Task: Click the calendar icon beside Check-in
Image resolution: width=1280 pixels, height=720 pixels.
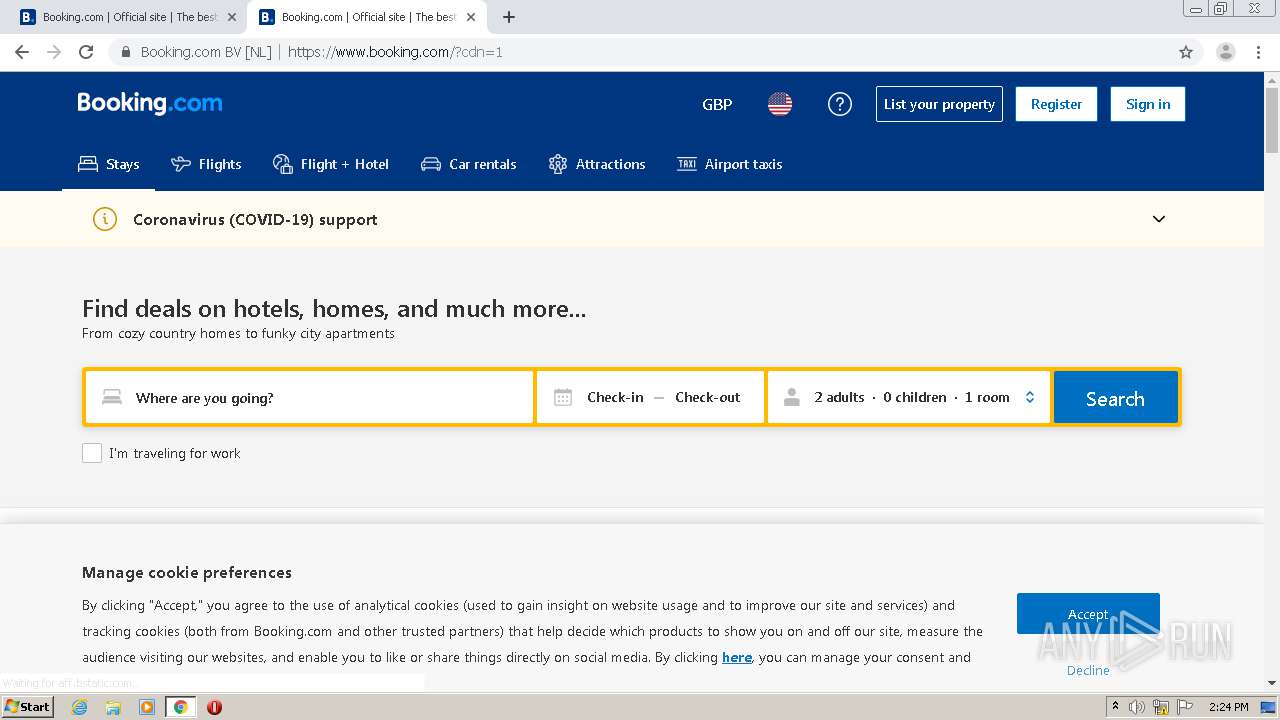Action: pyautogui.click(x=563, y=398)
